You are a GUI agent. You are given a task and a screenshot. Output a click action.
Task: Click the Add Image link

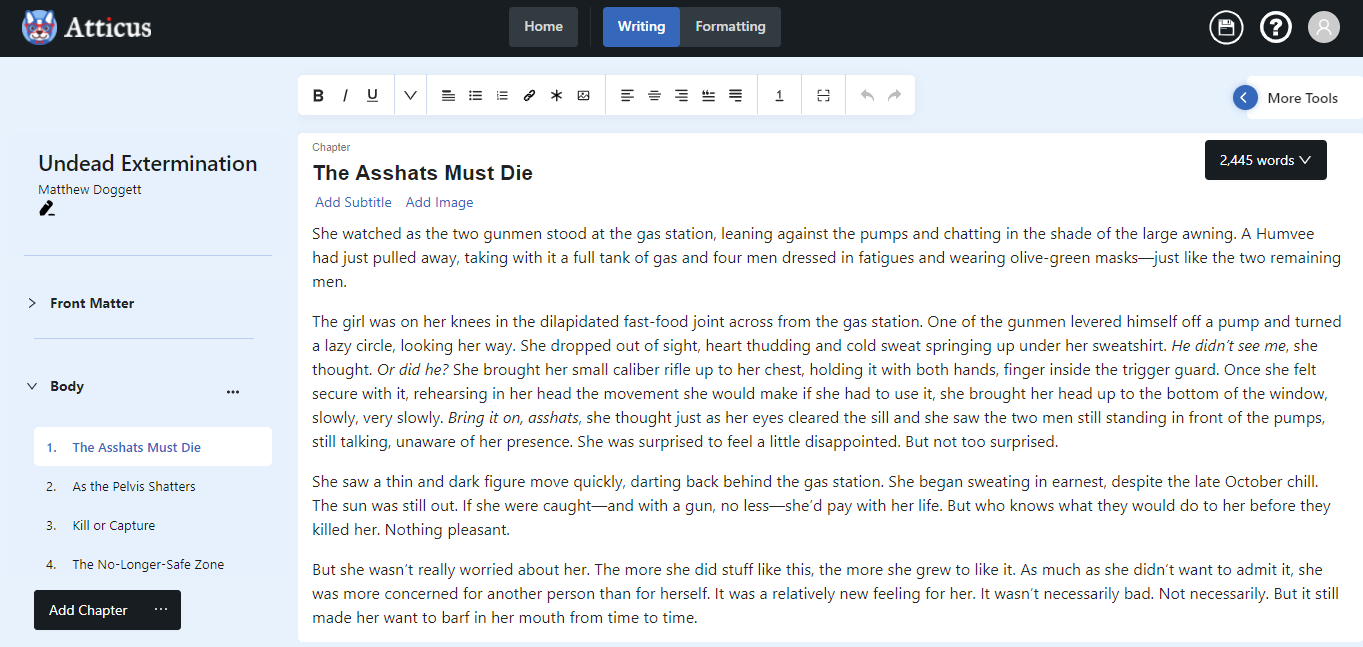(439, 202)
